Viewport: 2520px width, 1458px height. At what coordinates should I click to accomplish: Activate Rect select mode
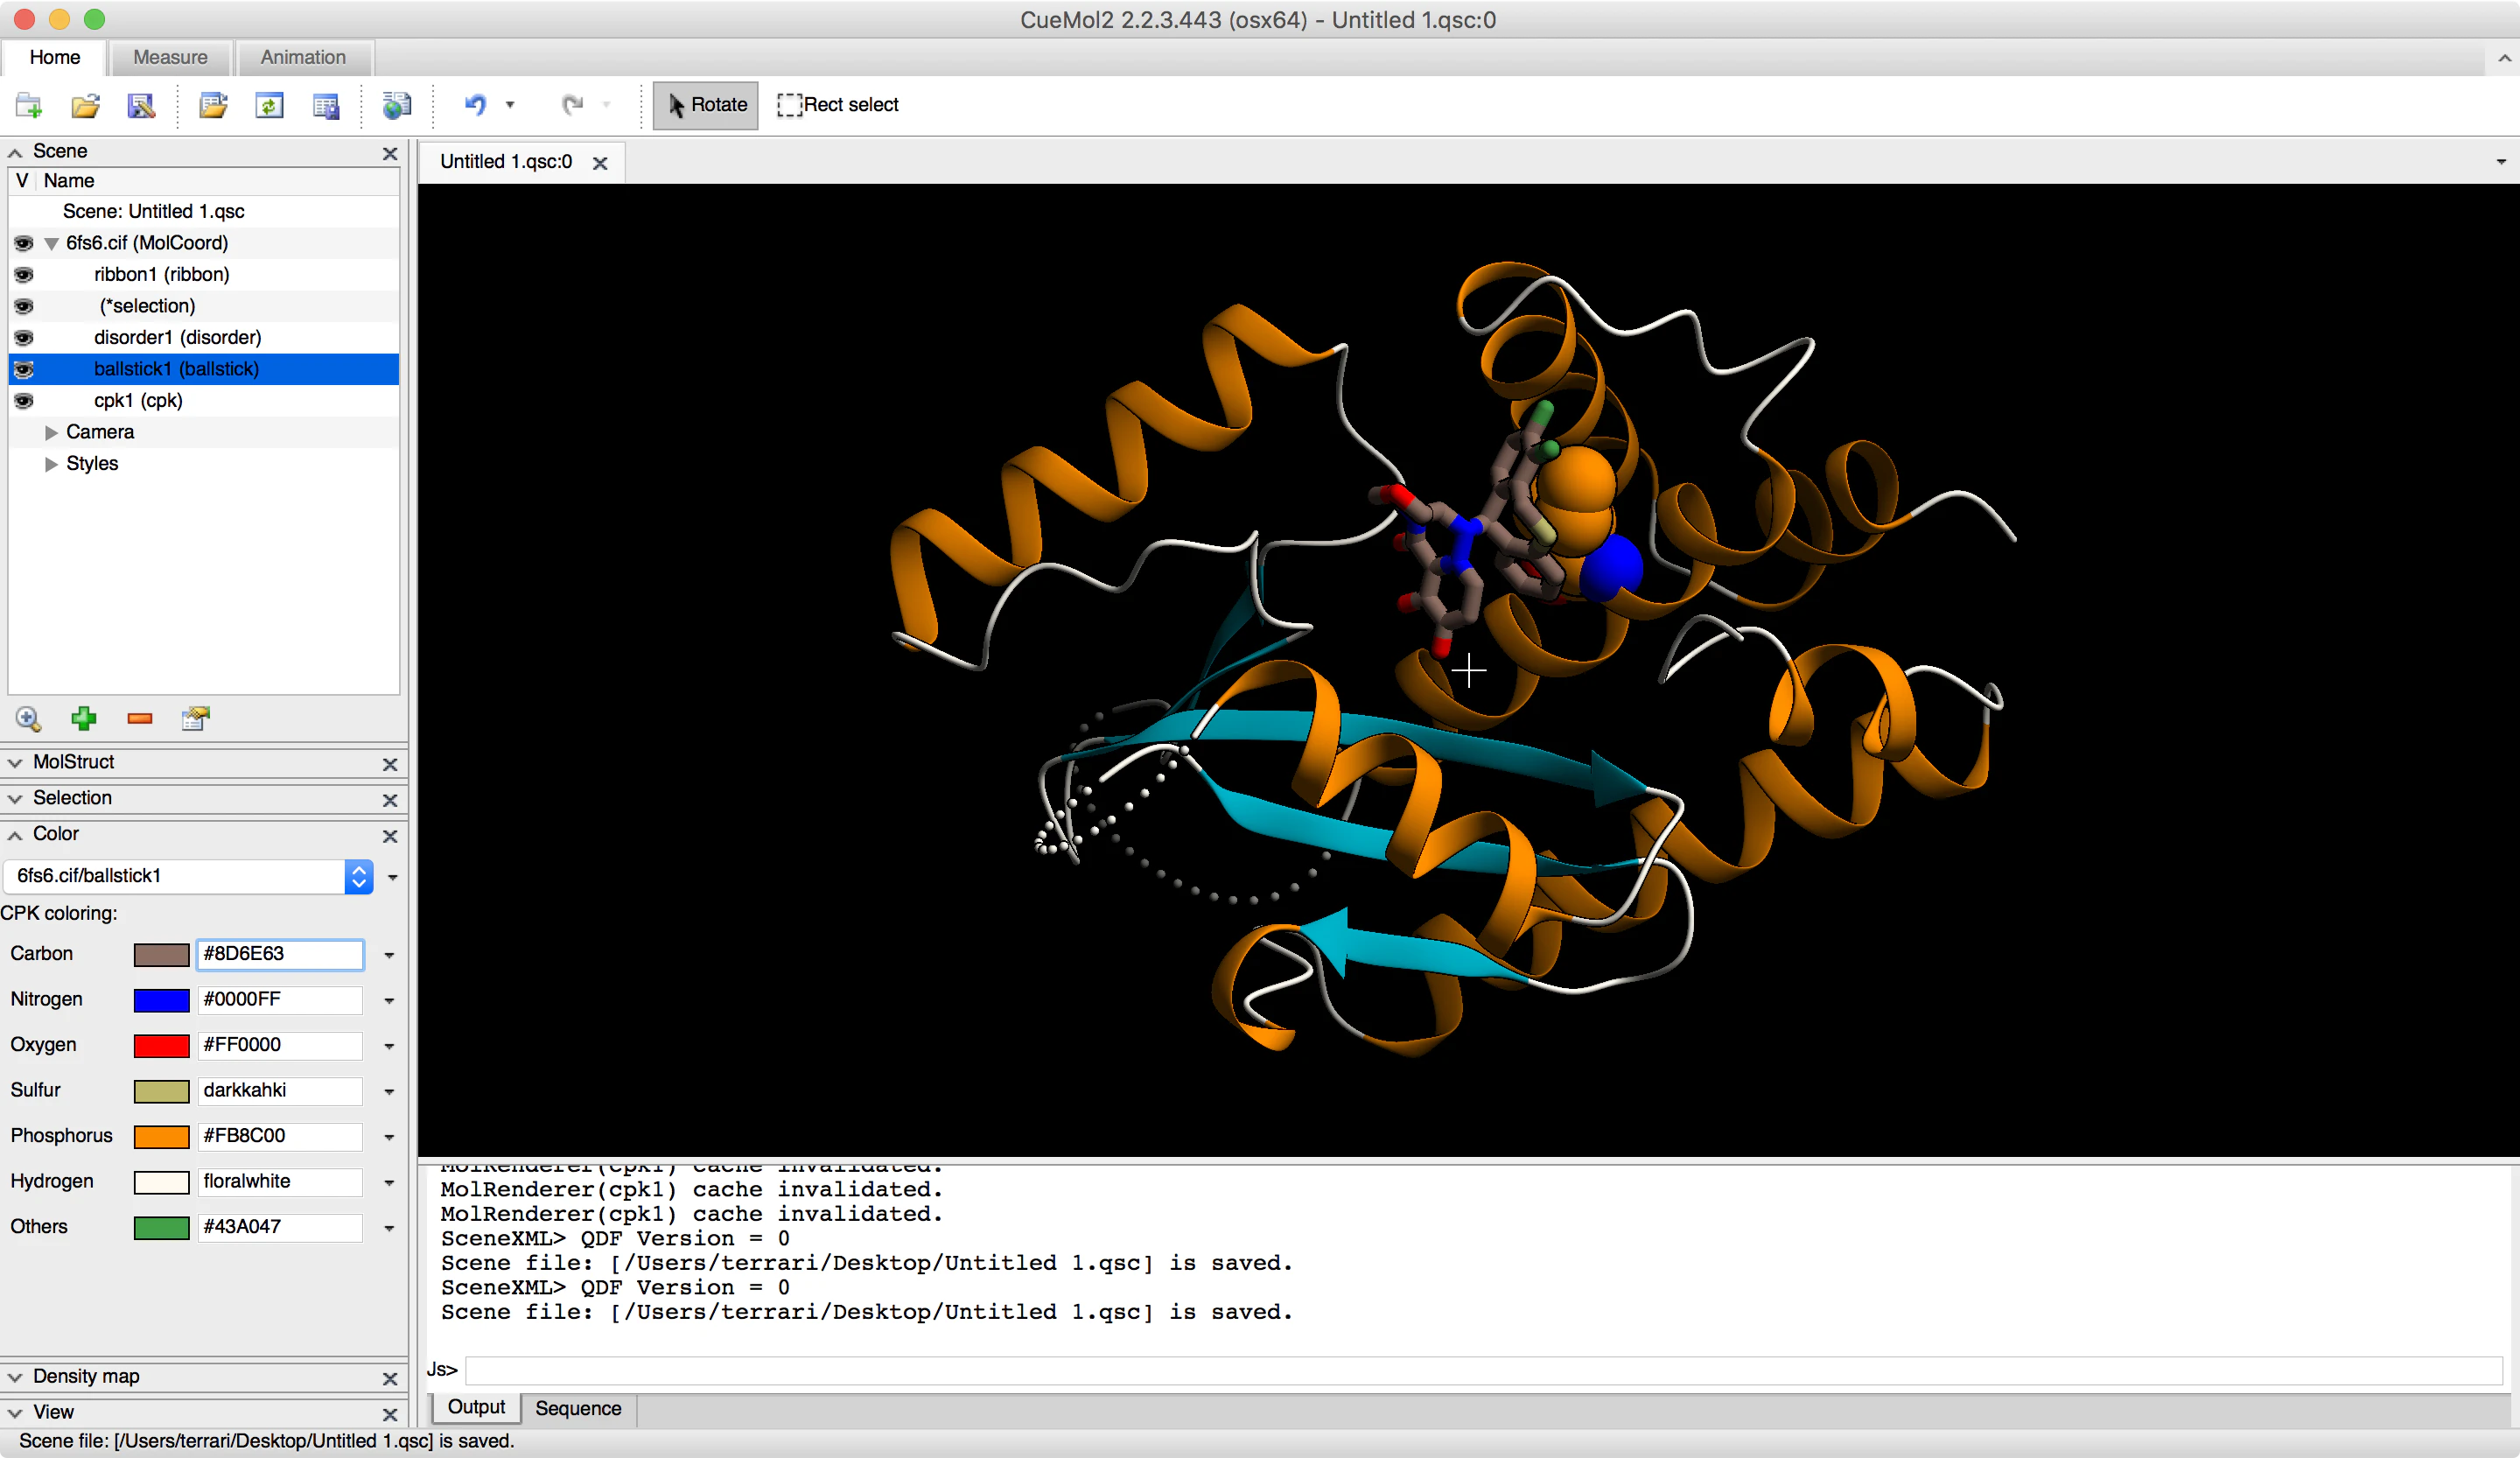[838, 105]
